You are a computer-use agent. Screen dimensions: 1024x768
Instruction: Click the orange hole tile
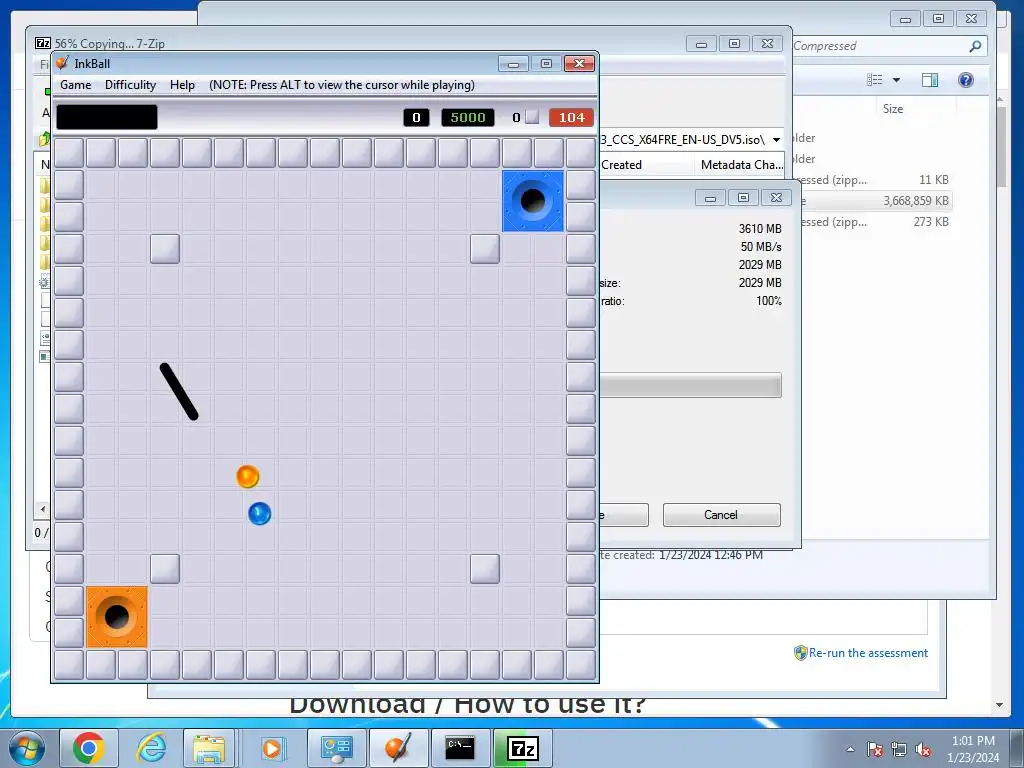(x=117, y=616)
